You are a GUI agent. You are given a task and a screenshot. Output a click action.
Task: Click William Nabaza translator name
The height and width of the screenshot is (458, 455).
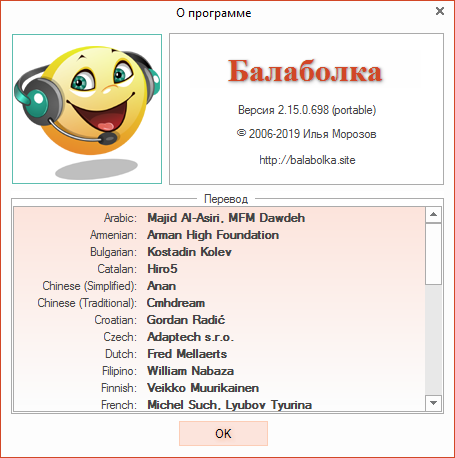coord(191,371)
